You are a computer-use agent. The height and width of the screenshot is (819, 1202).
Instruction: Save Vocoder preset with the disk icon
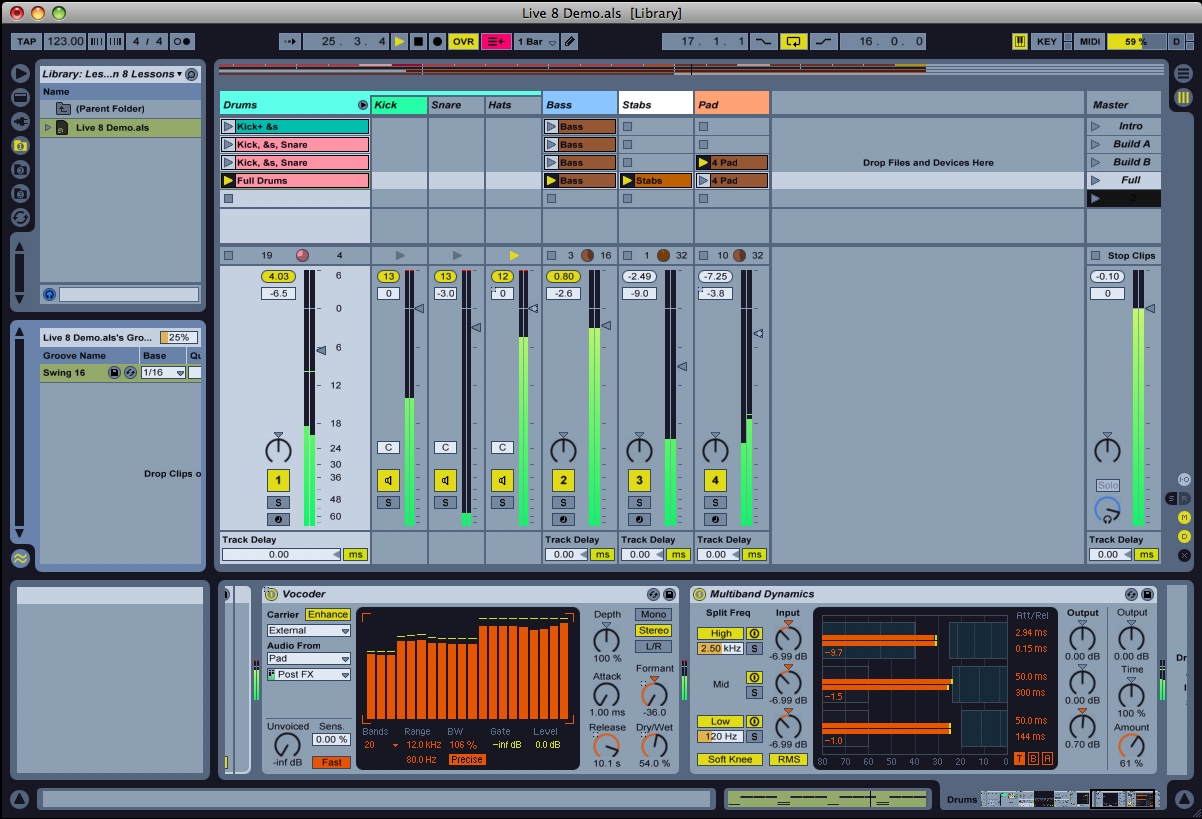pos(670,594)
